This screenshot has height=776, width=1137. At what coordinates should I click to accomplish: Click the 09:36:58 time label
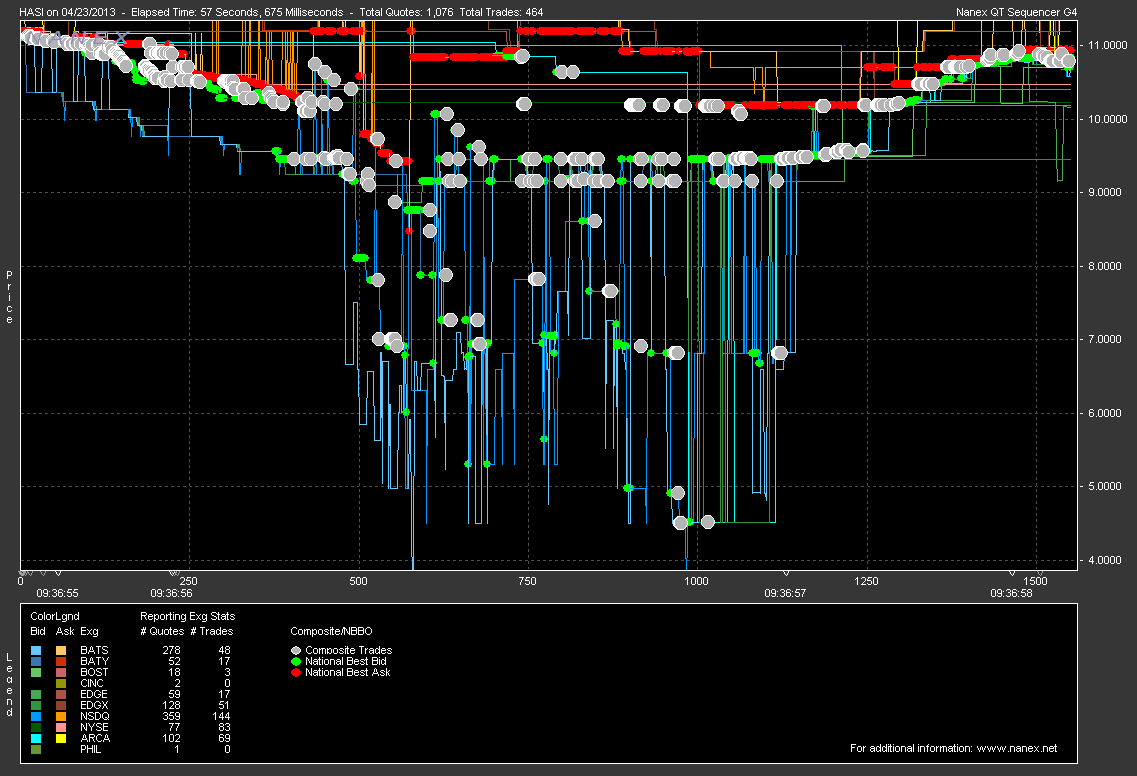[x=1012, y=593]
